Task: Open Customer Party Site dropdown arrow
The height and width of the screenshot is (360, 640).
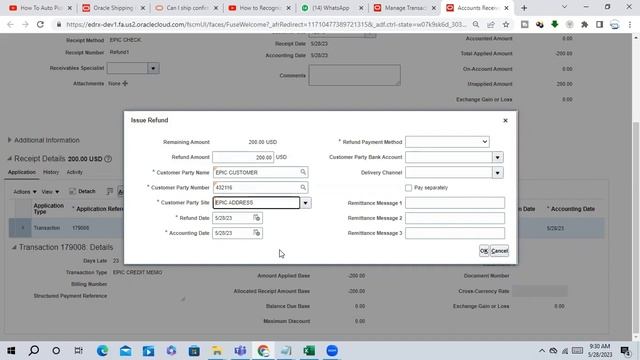Action: coord(306,203)
